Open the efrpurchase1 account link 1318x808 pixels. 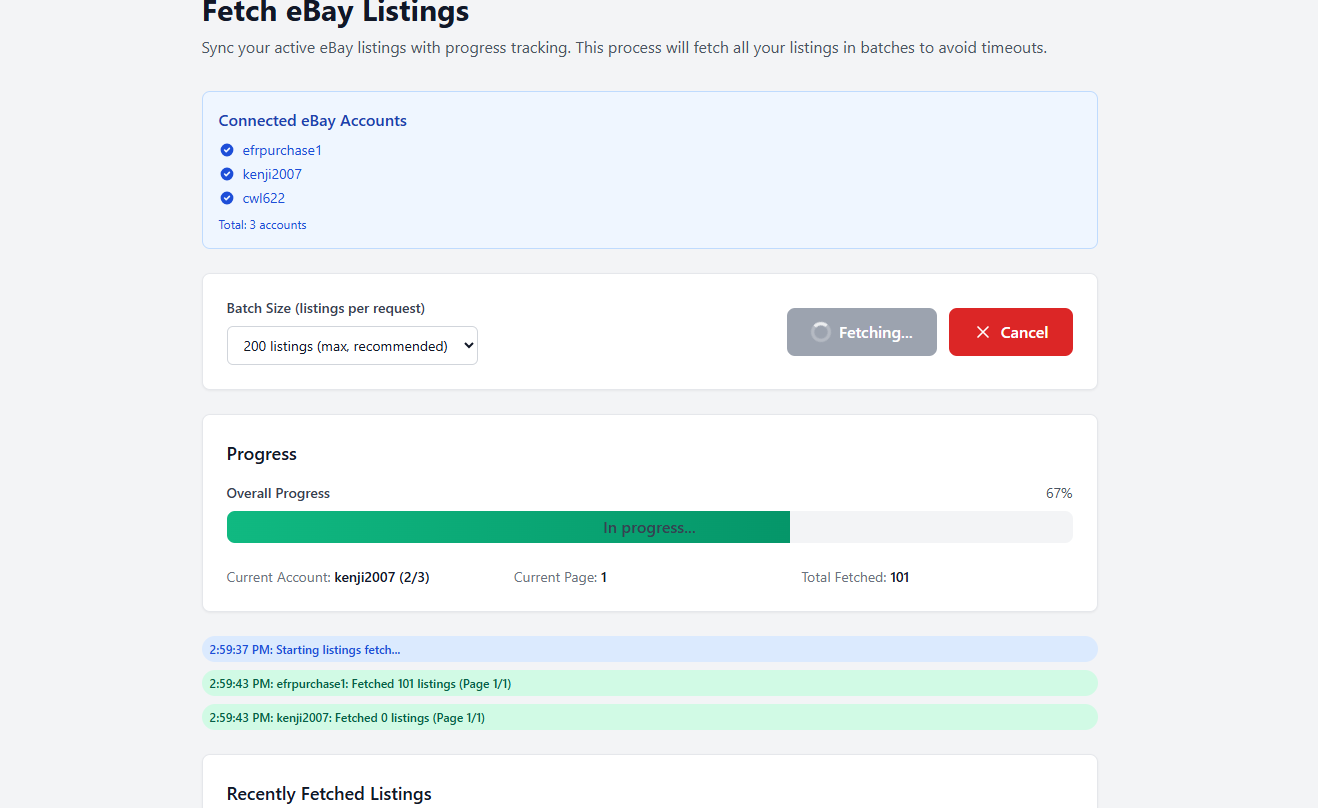282,150
